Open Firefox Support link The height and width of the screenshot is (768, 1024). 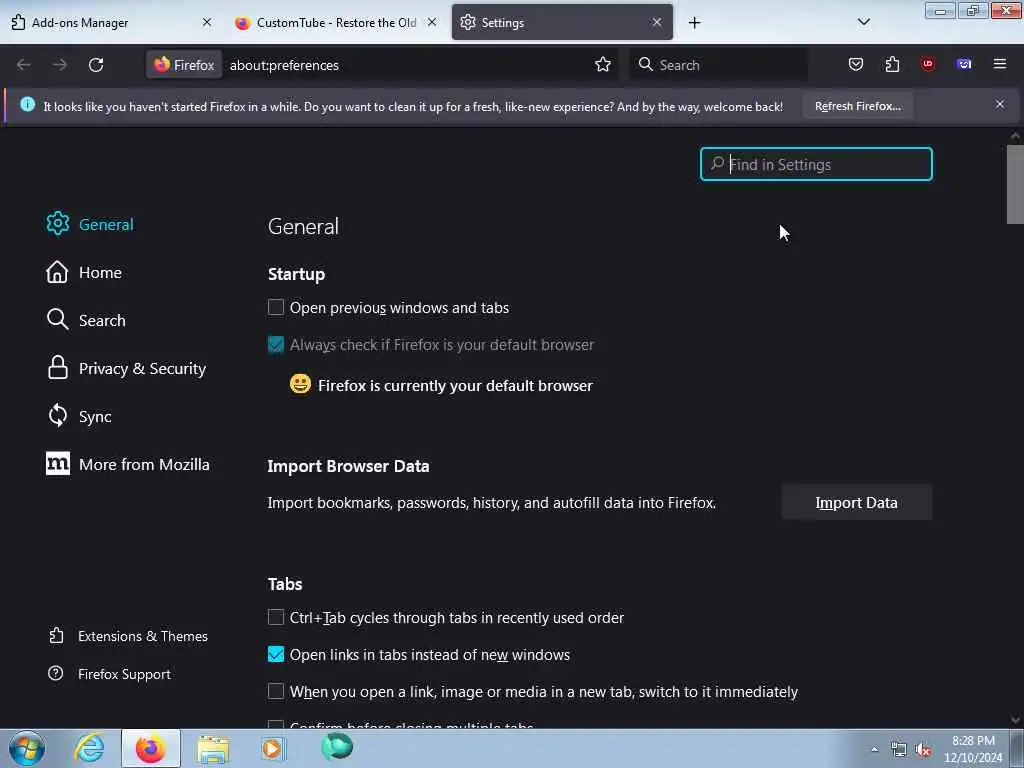[109, 674]
